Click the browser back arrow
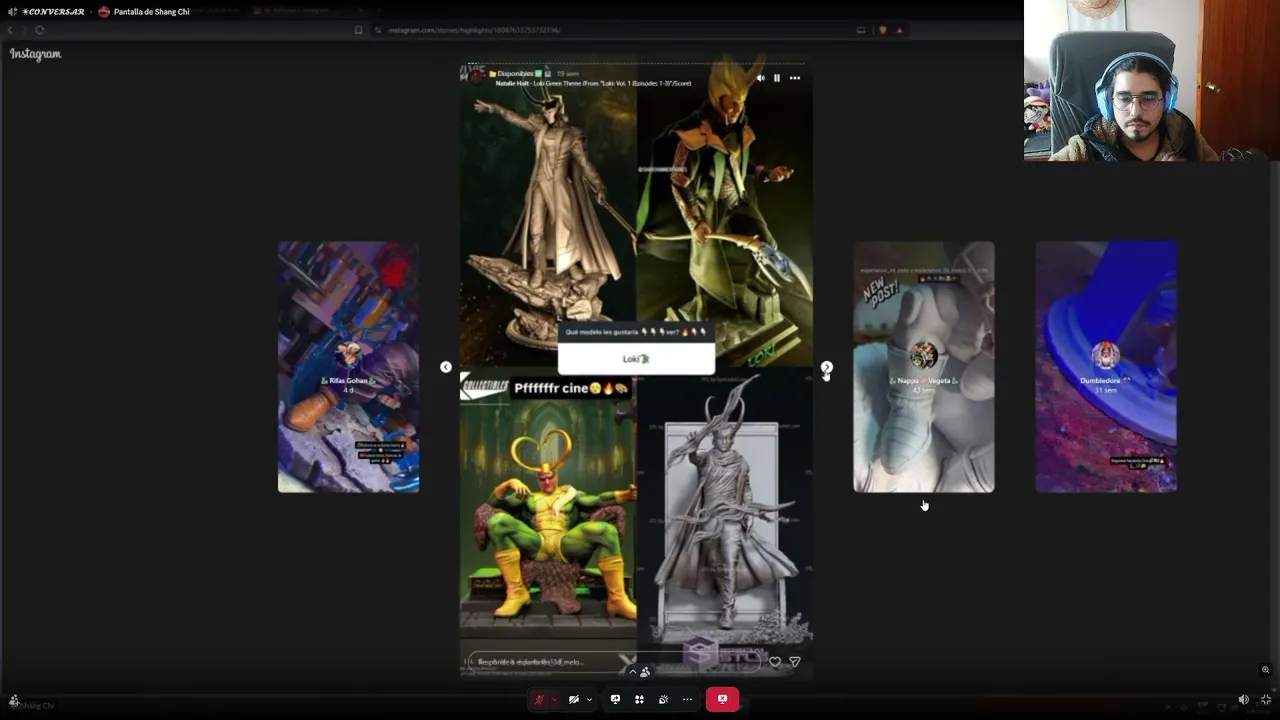 click(x=11, y=30)
